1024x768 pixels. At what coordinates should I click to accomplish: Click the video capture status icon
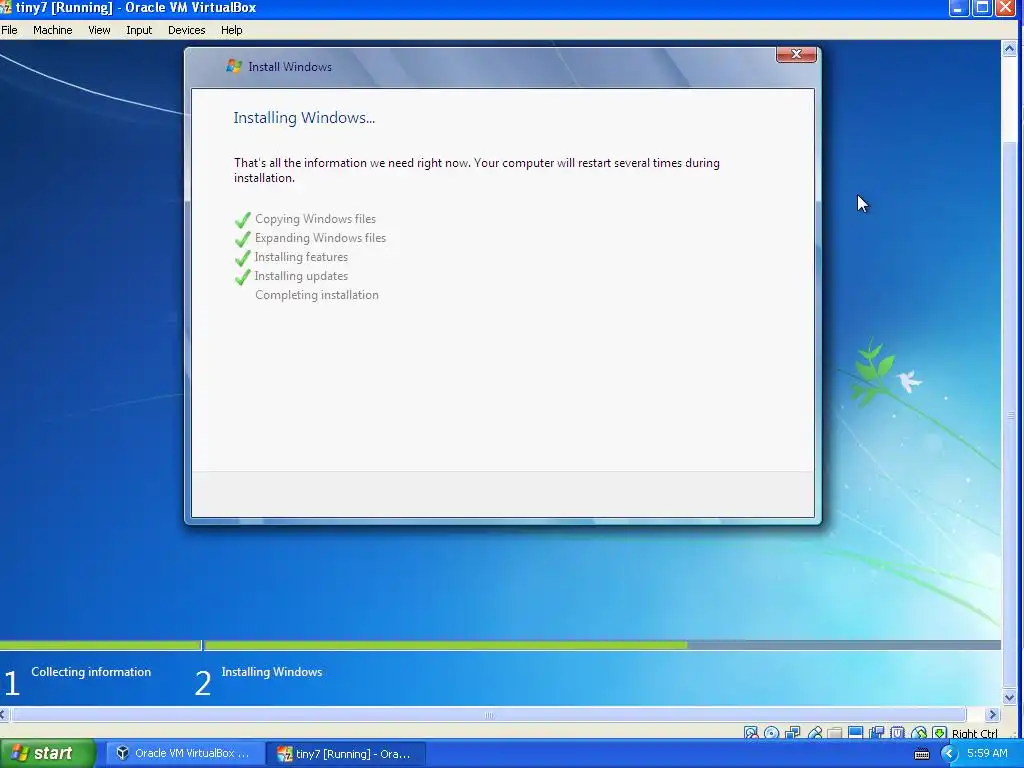pos(876,733)
